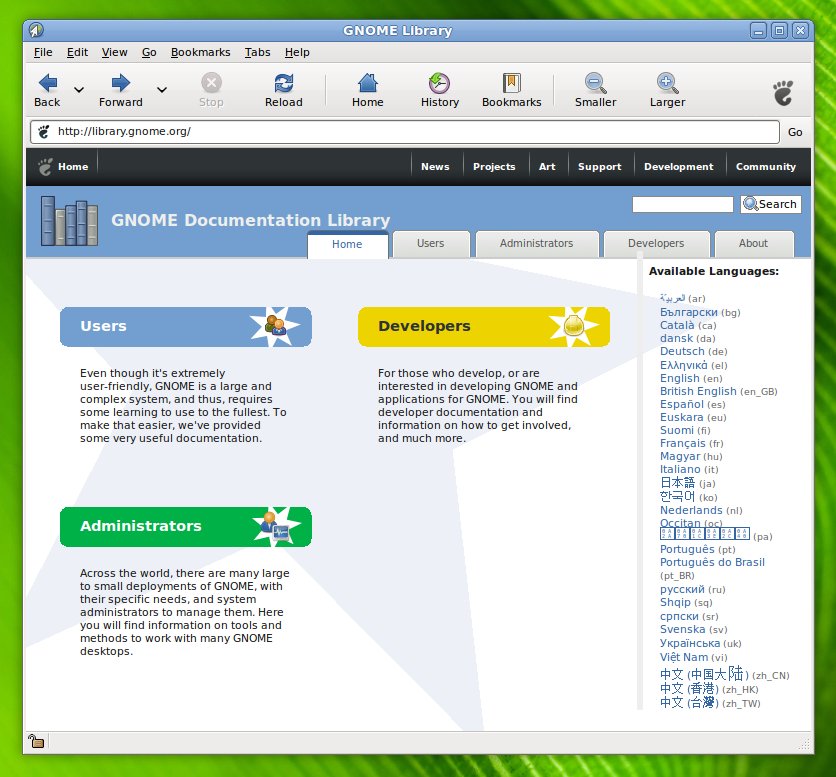Open the Go menu
Image resolution: width=836 pixels, height=777 pixels.
tap(149, 52)
